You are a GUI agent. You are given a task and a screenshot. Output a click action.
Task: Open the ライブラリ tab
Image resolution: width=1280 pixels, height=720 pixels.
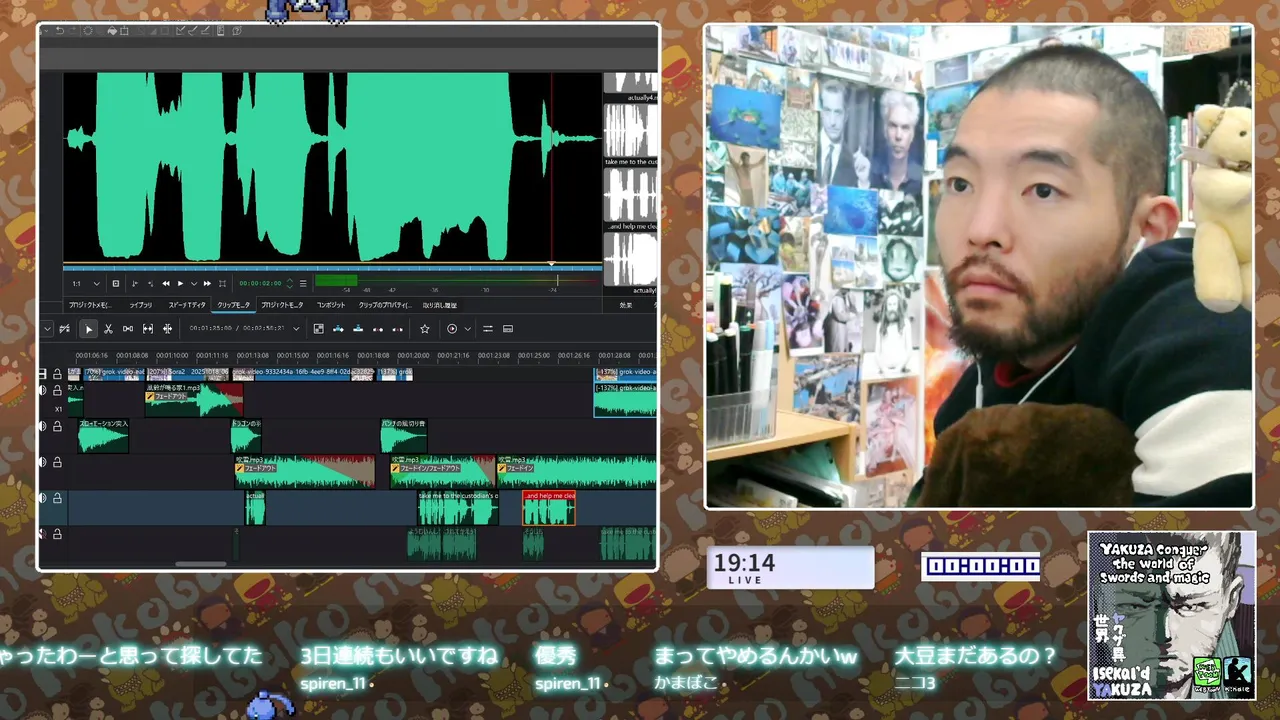[x=141, y=305]
